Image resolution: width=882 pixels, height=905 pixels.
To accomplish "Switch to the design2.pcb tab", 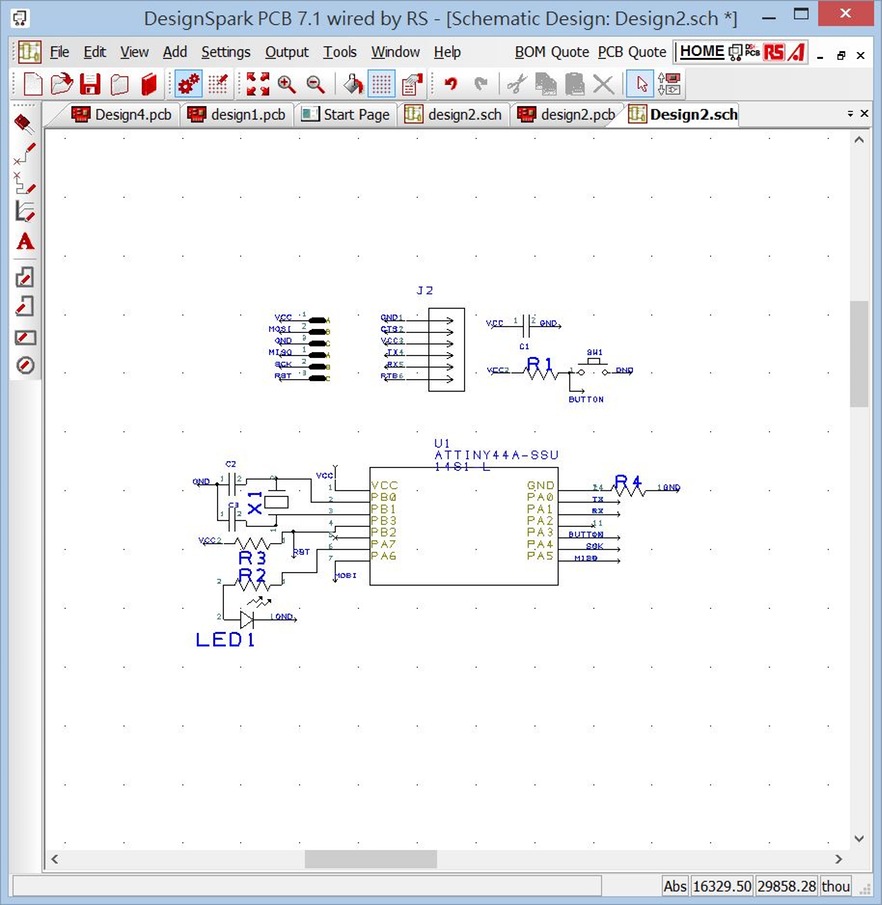I will [566, 114].
